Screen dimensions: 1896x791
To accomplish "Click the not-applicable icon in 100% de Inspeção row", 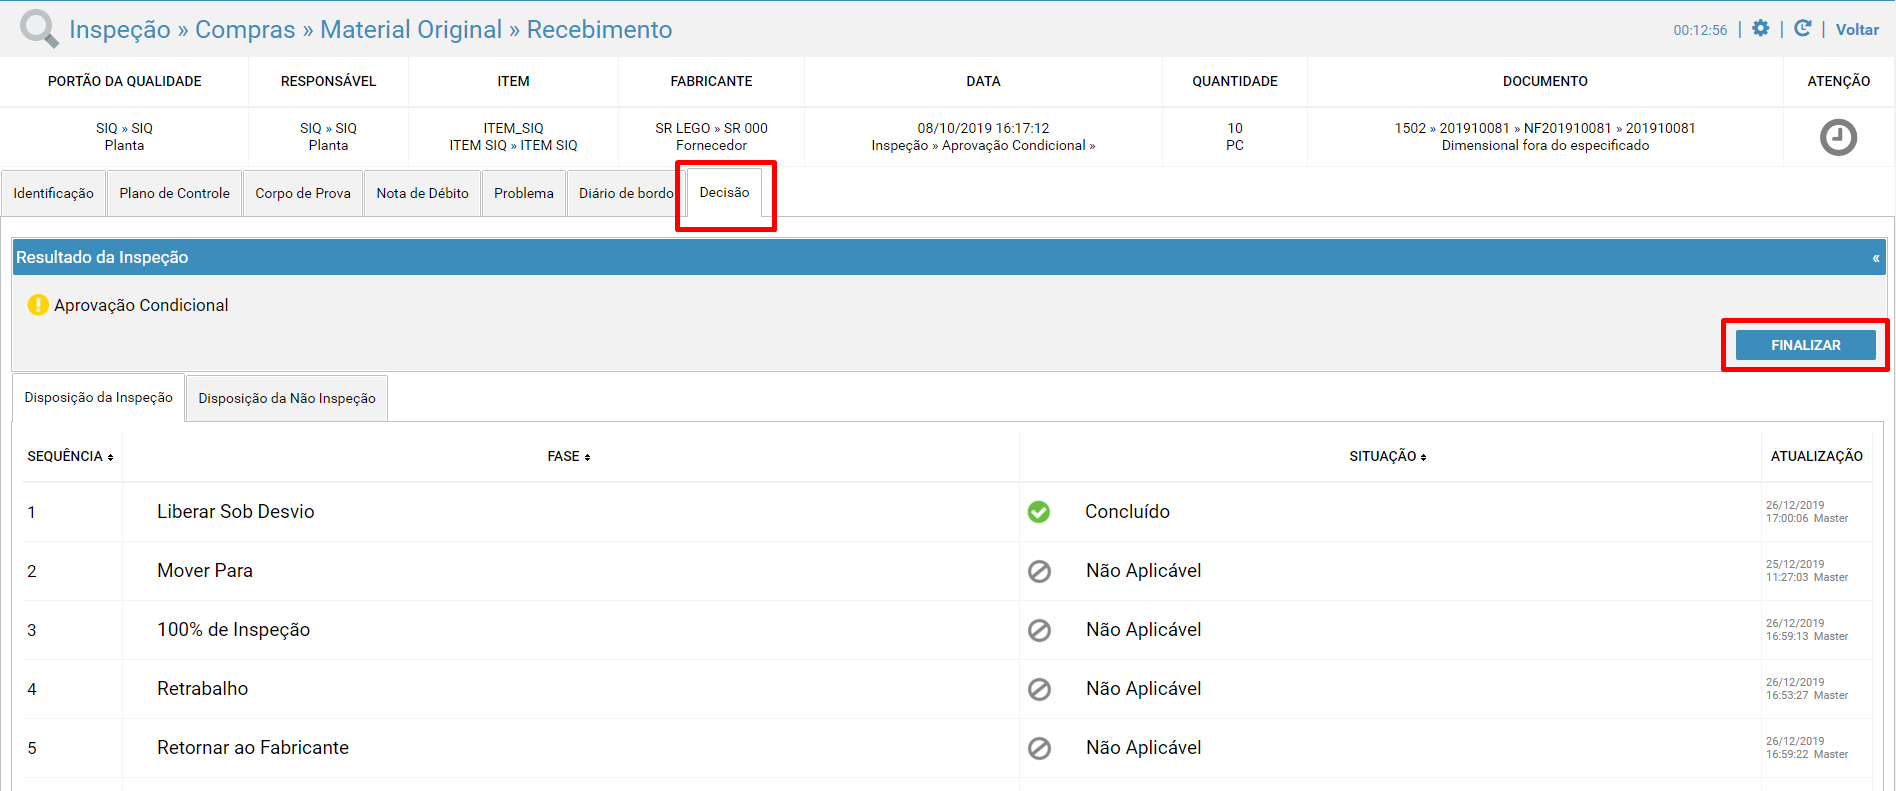I will click(x=1039, y=630).
